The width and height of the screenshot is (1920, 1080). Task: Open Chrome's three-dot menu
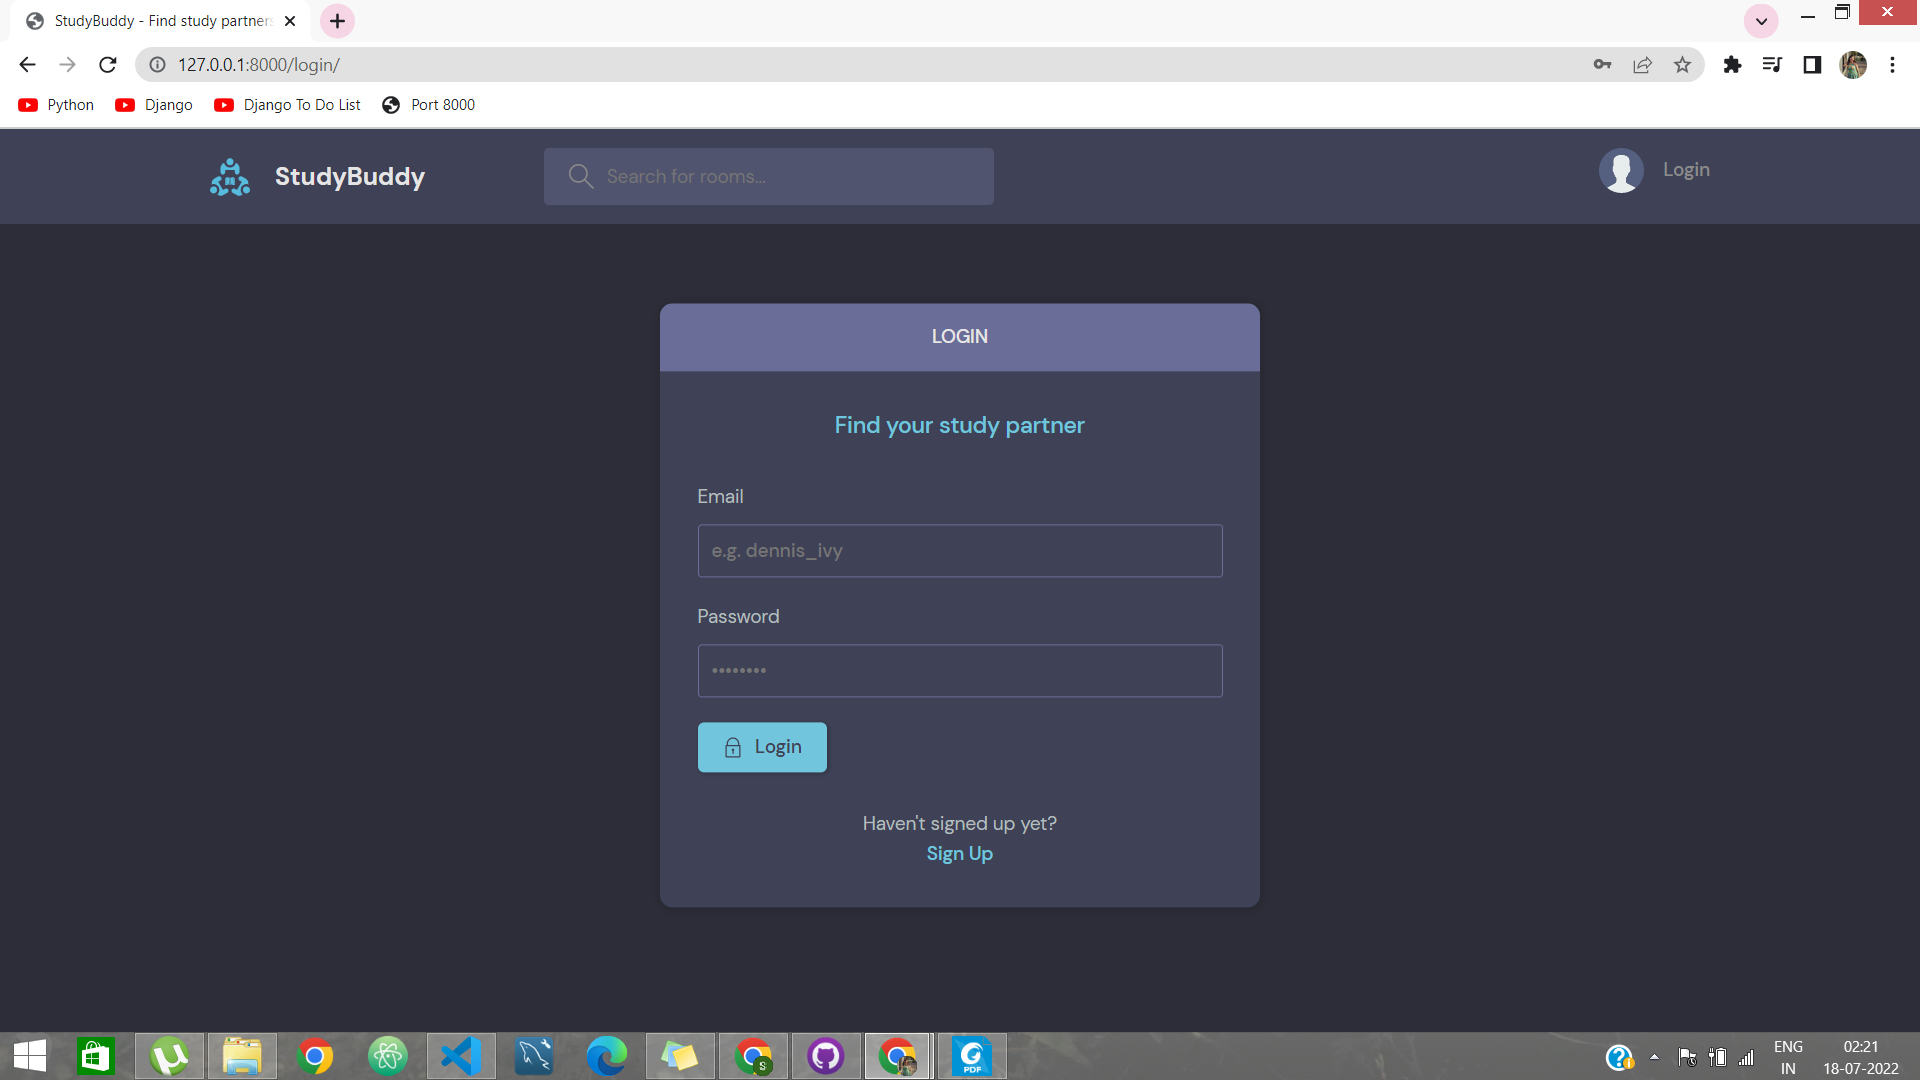1893,64
